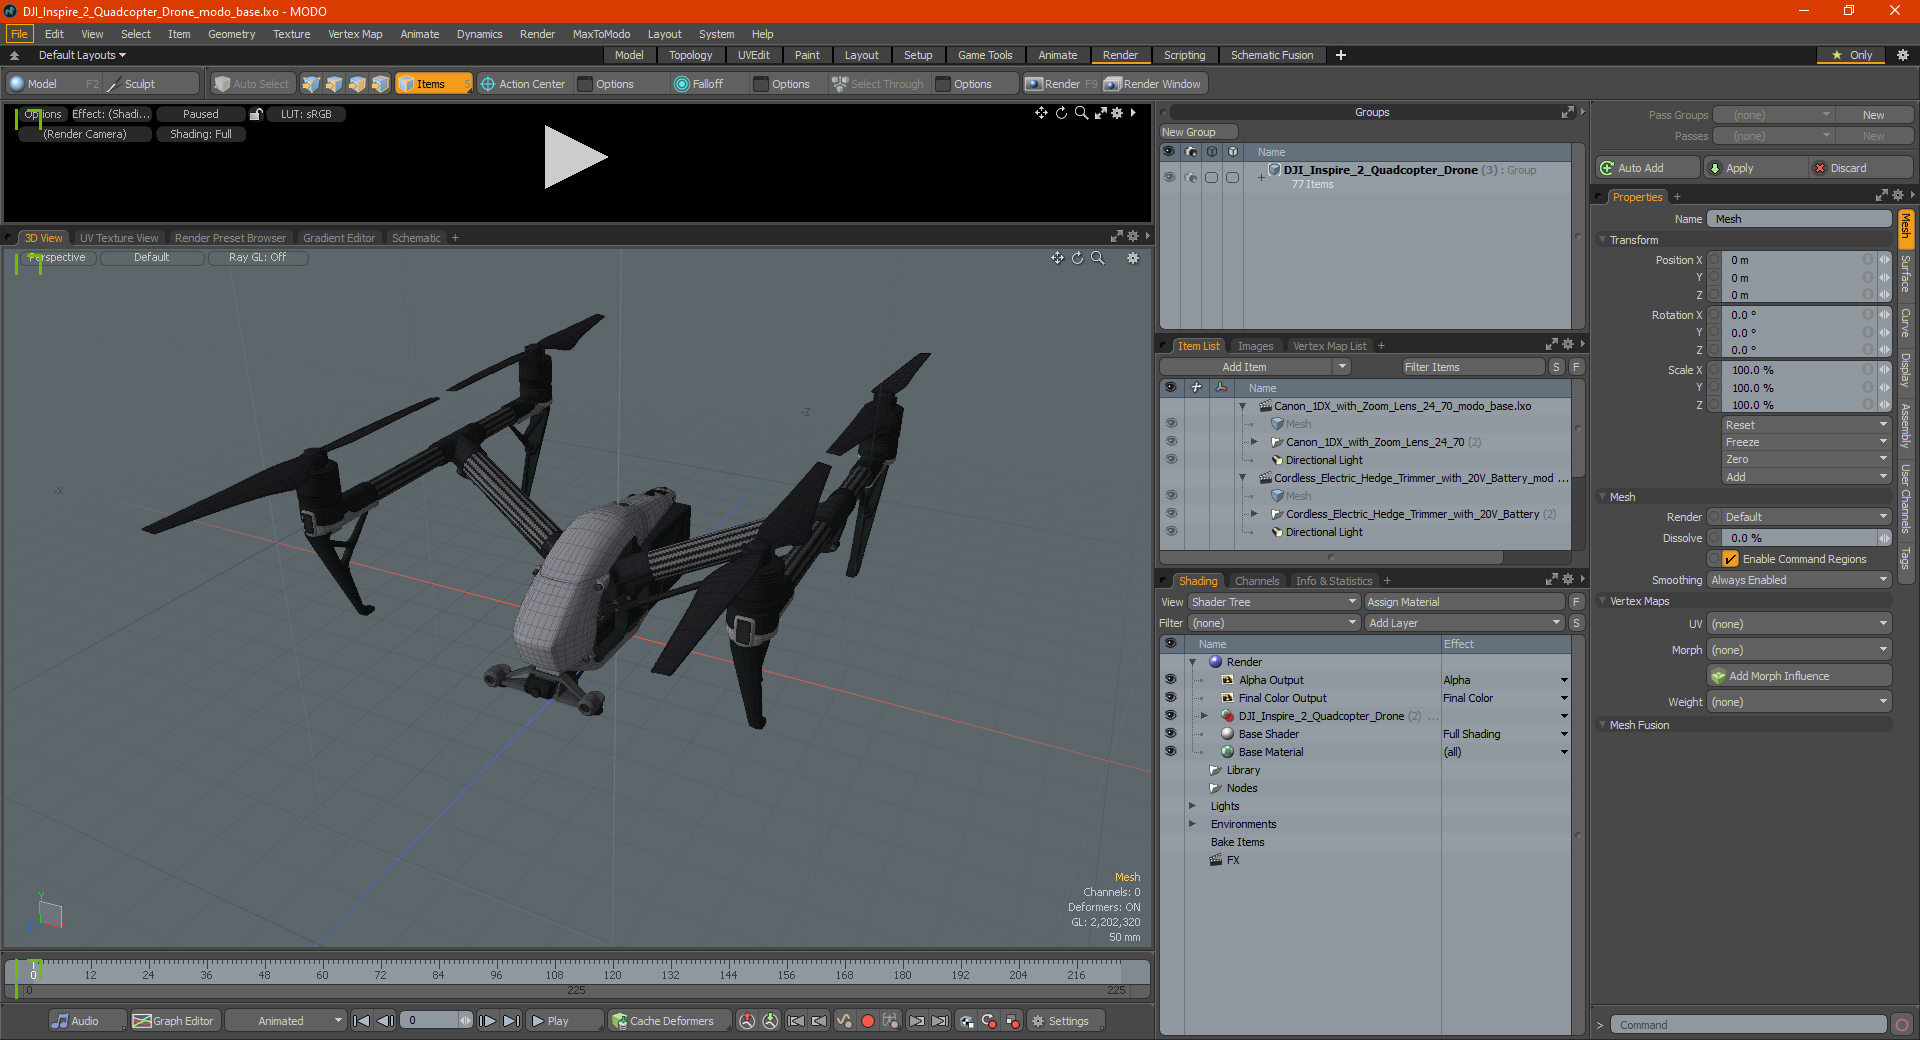The height and width of the screenshot is (1040, 1920).
Task: Open the Smoothing Always Enabled dropdown
Action: pos(1799,580)
